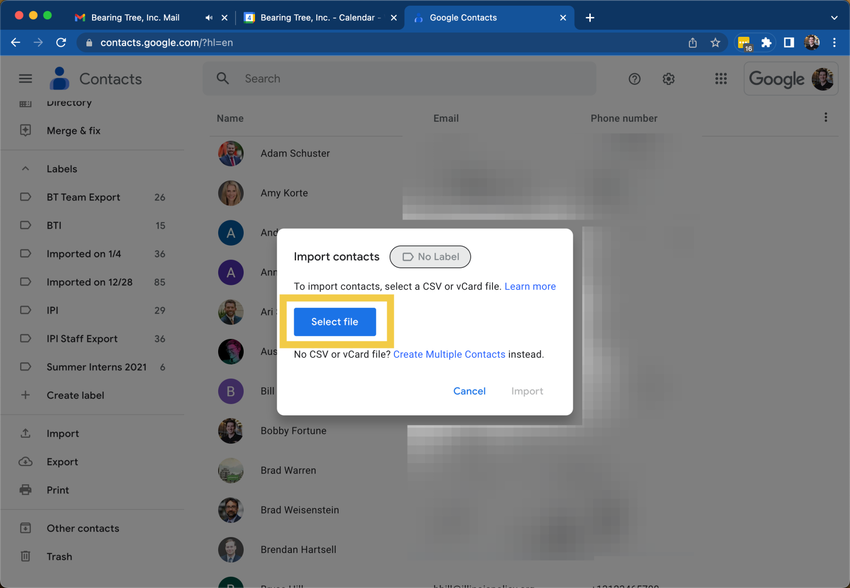Viewport: 850px width, 588px height.
Task: Select the BT Team Export label
Action: tap(92, 197)
